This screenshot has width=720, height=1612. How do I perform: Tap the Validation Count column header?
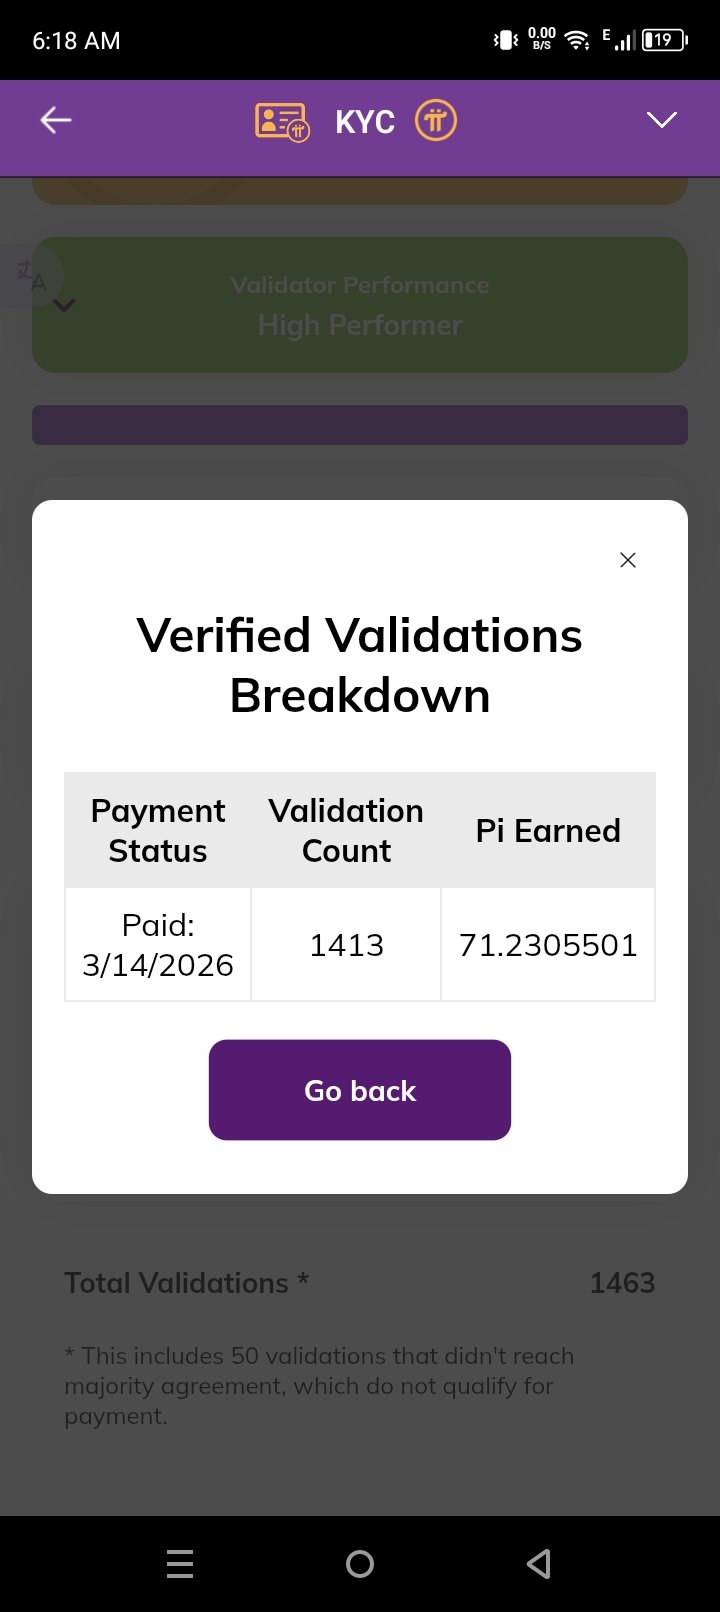(x=346, y=830)
